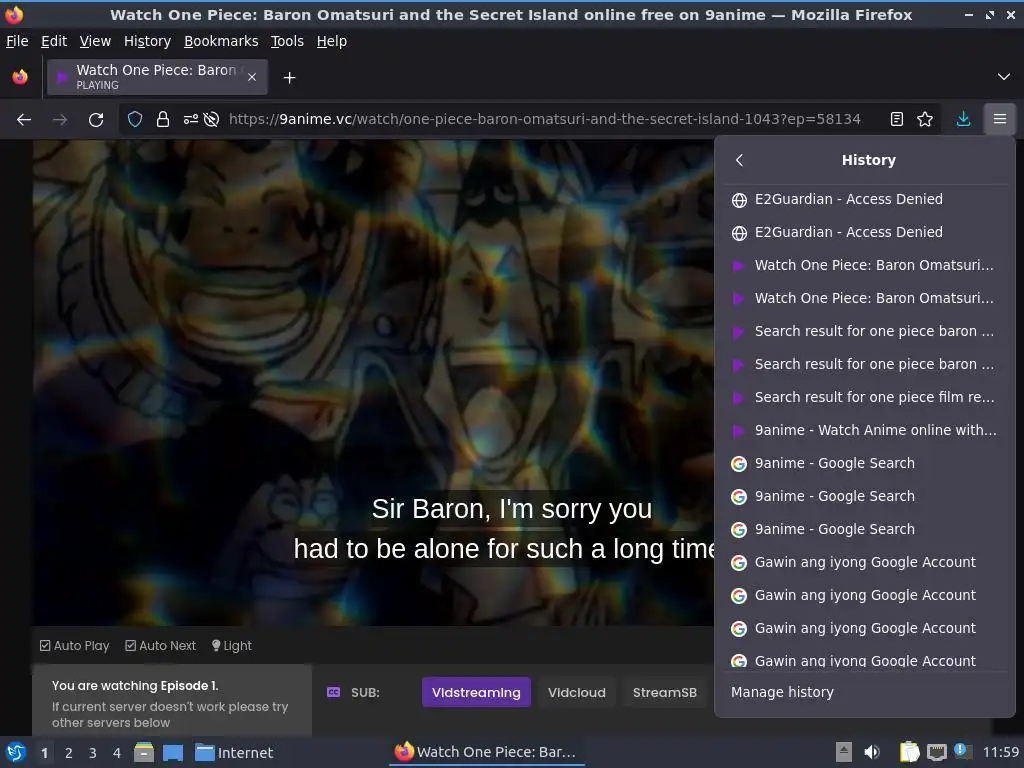Screen dimensions: 1024x768
Task: Switch to workspace 2
Action: point(69,753)
